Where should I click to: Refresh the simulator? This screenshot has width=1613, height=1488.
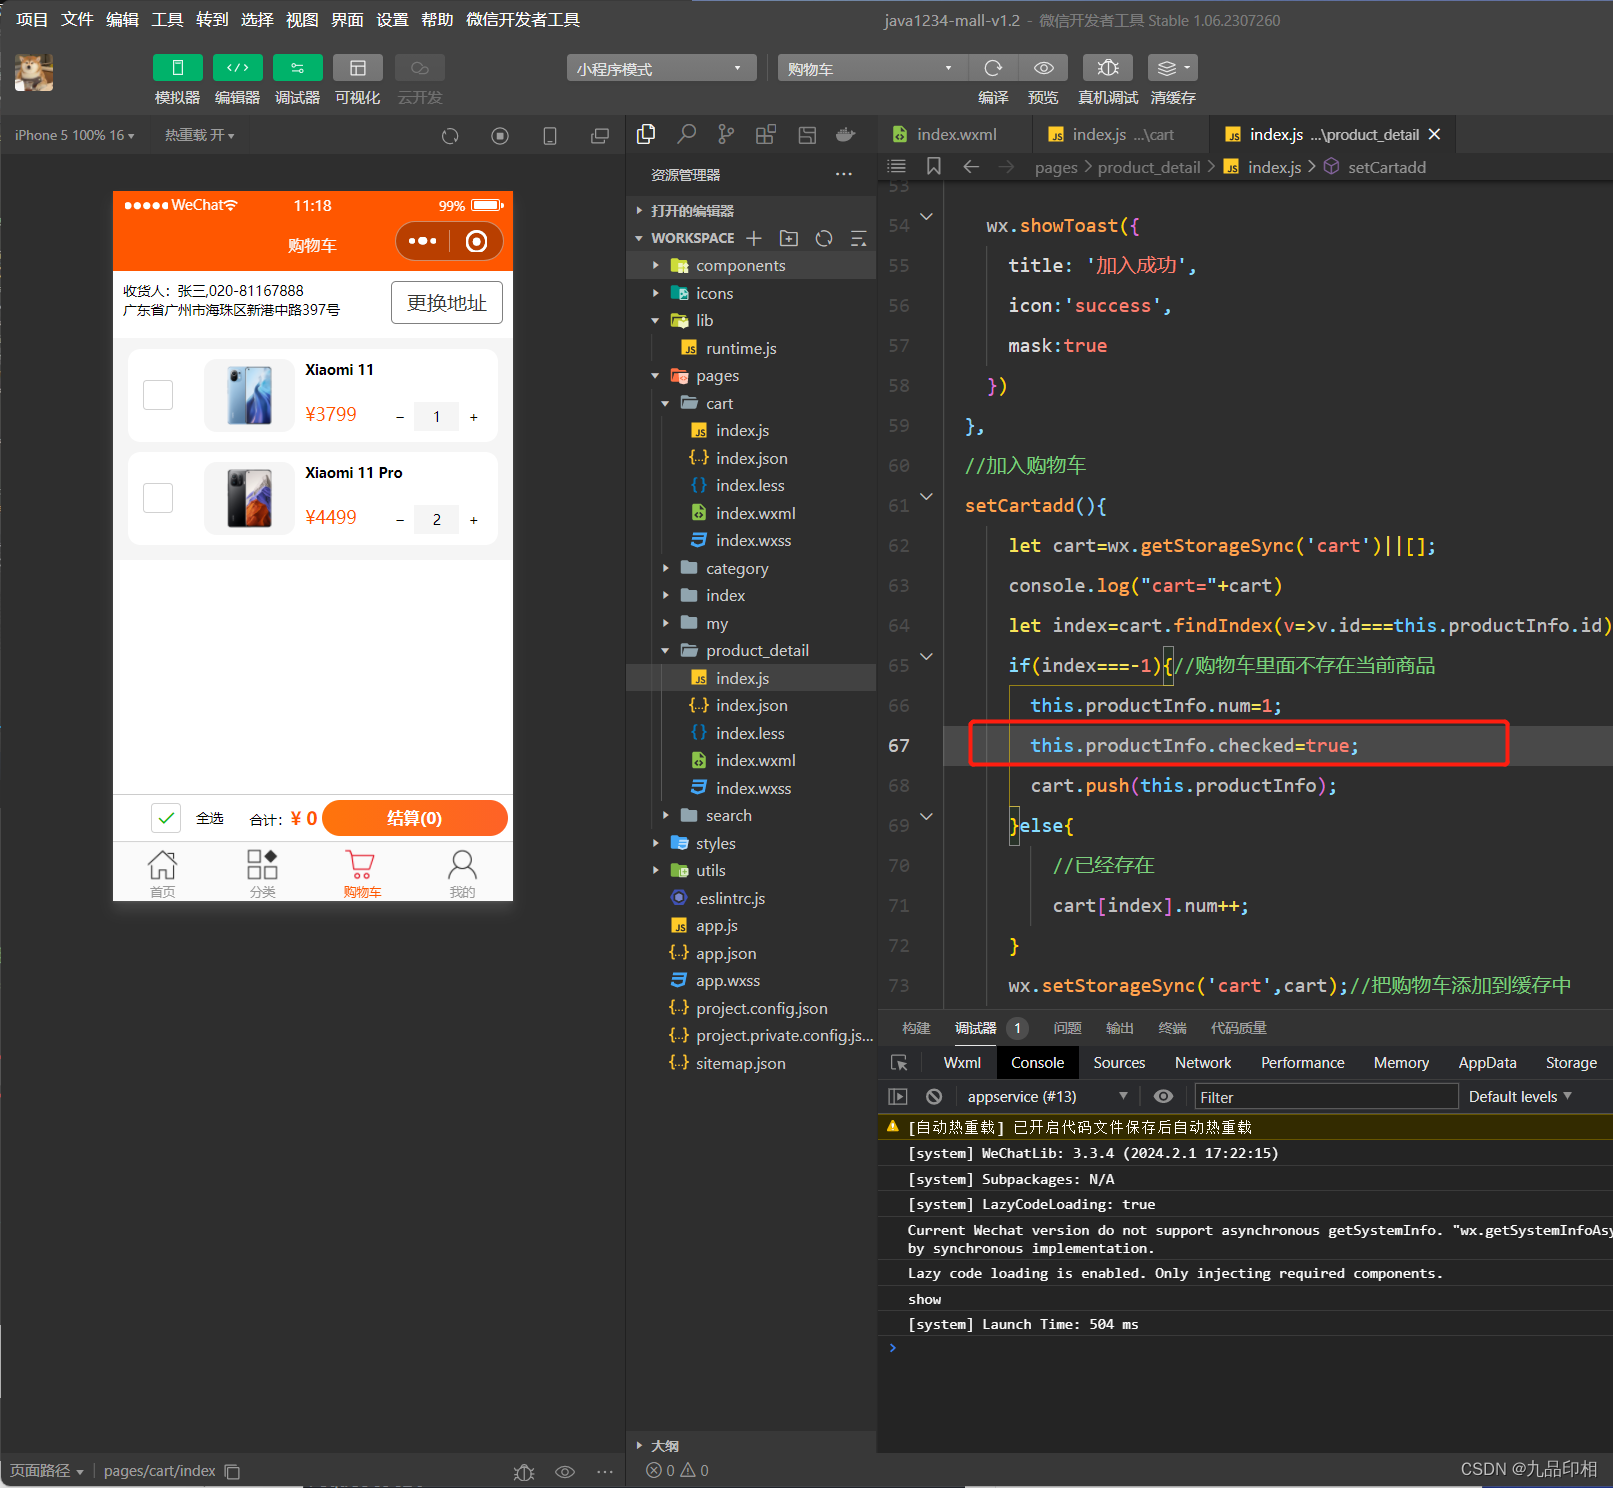[x=450, y=136]
